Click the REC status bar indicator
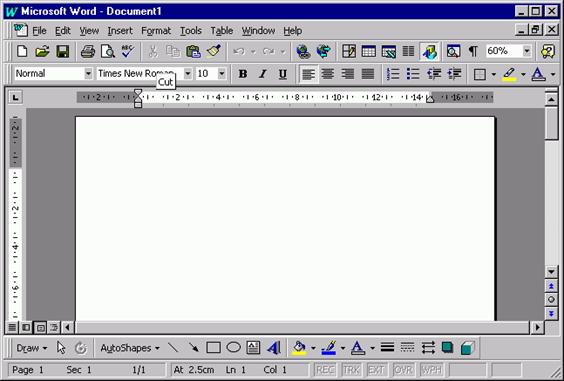The width and height of the screenshot is (564, 381). click(x=325, y=370)
